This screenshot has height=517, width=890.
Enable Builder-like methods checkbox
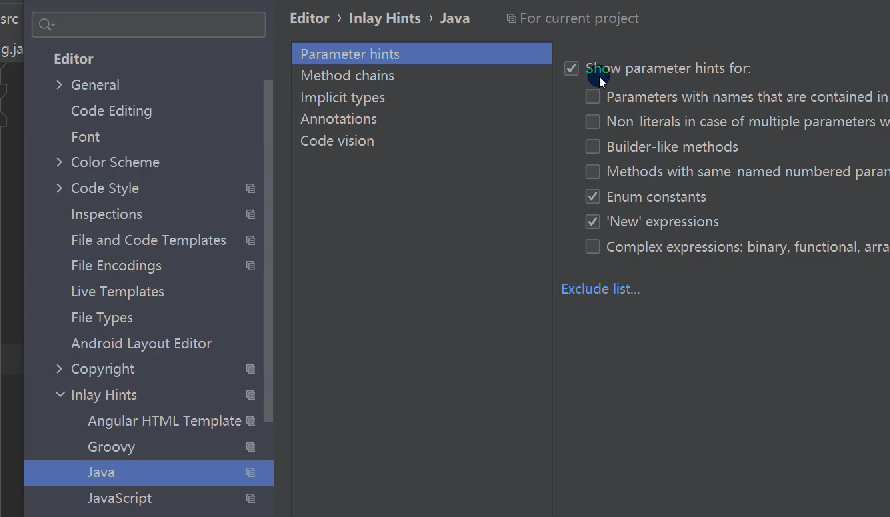(x=593, y=147)
